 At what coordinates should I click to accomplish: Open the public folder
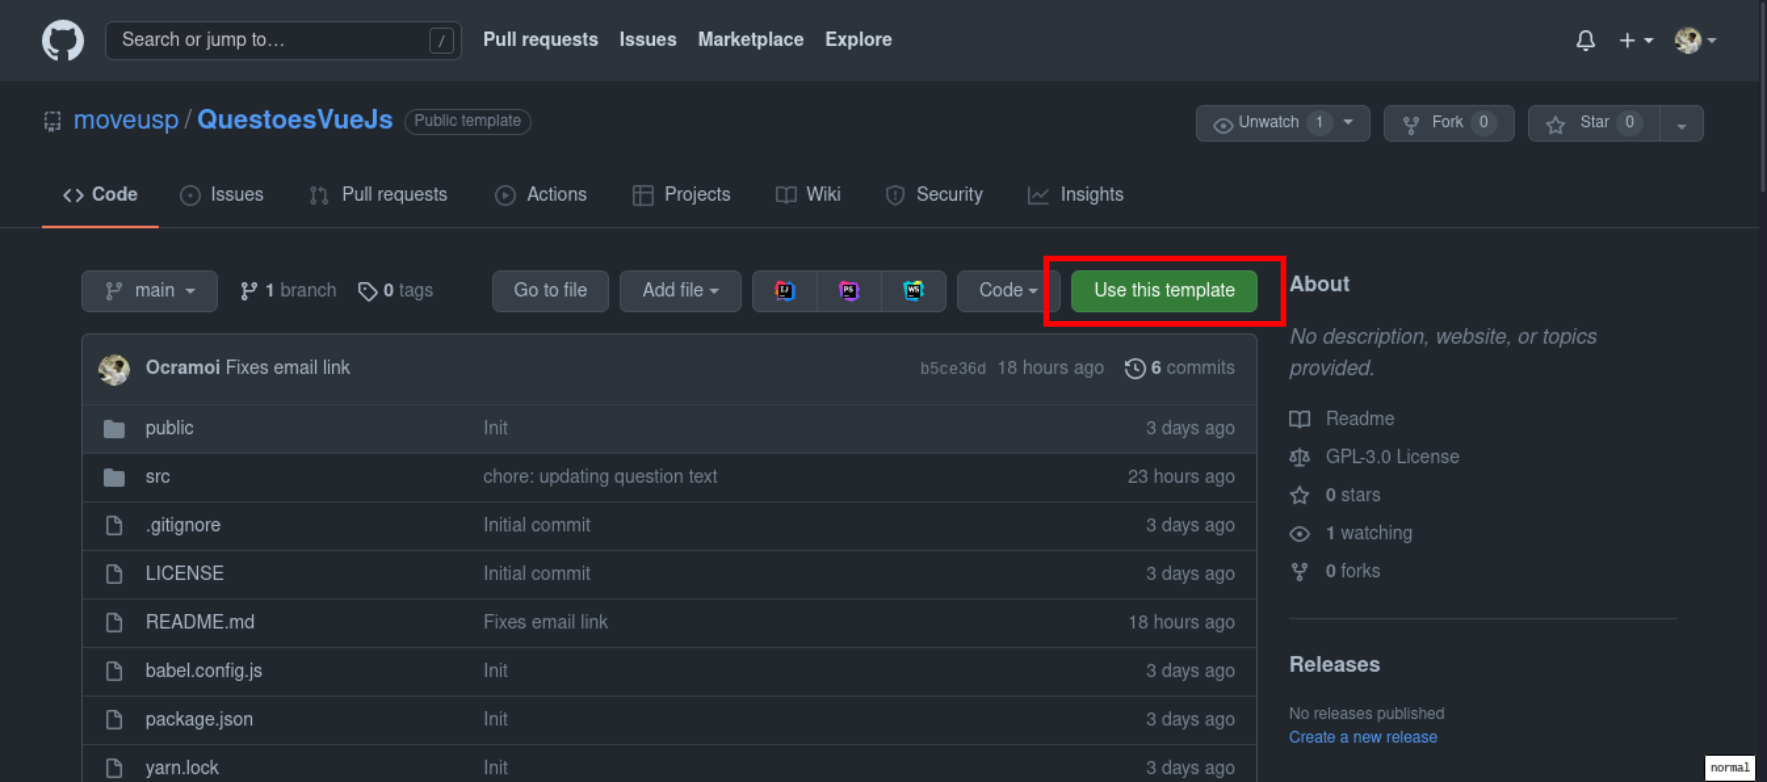170,428
